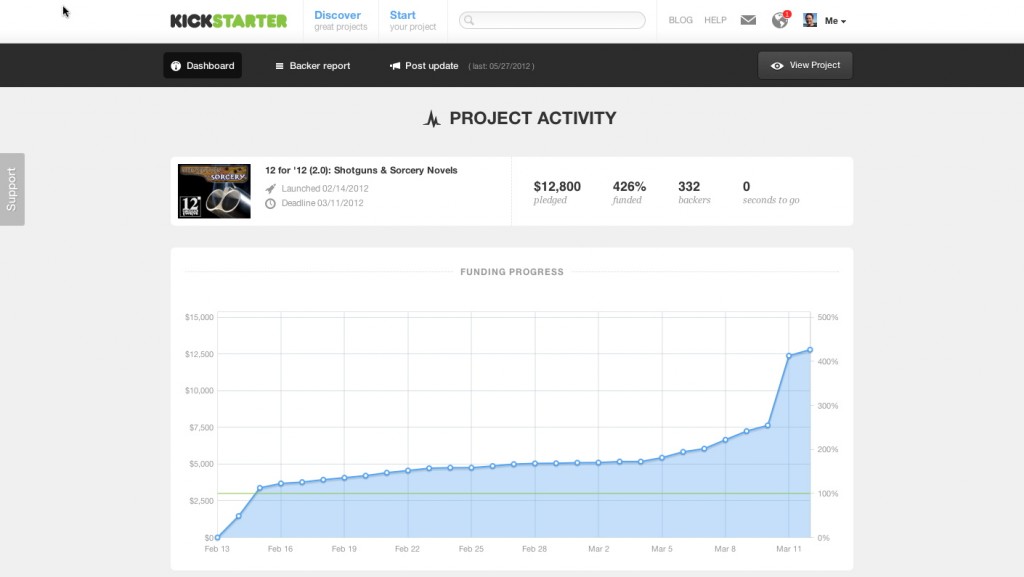
Task: Click the Dashboard info icon
Action: coord(176,66)
